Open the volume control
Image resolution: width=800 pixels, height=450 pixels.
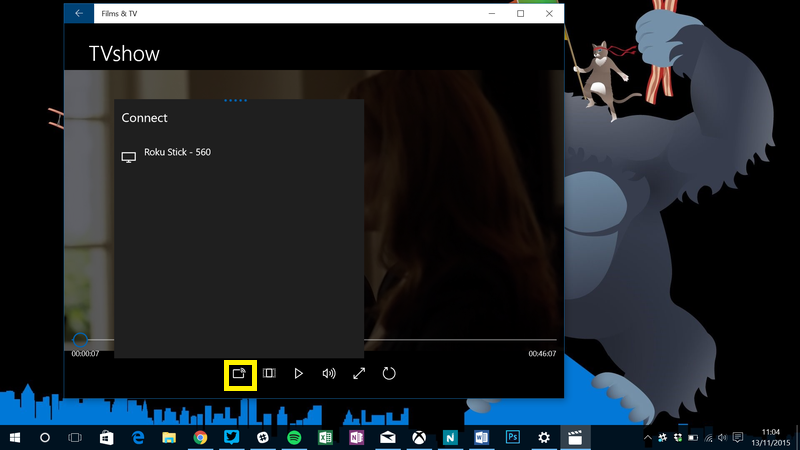pos(329,373)
